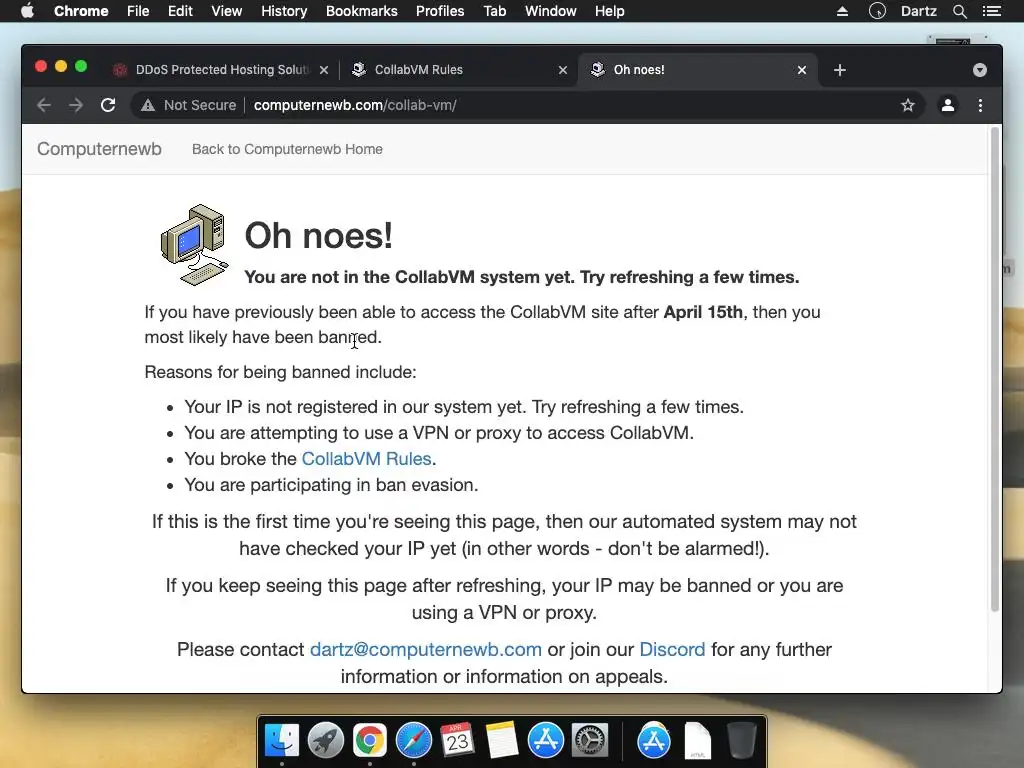Click 'You are participating in ban evasion.' bullet
The height and width of the screenshot is (768, 1024).
click(x=331, y=485)
